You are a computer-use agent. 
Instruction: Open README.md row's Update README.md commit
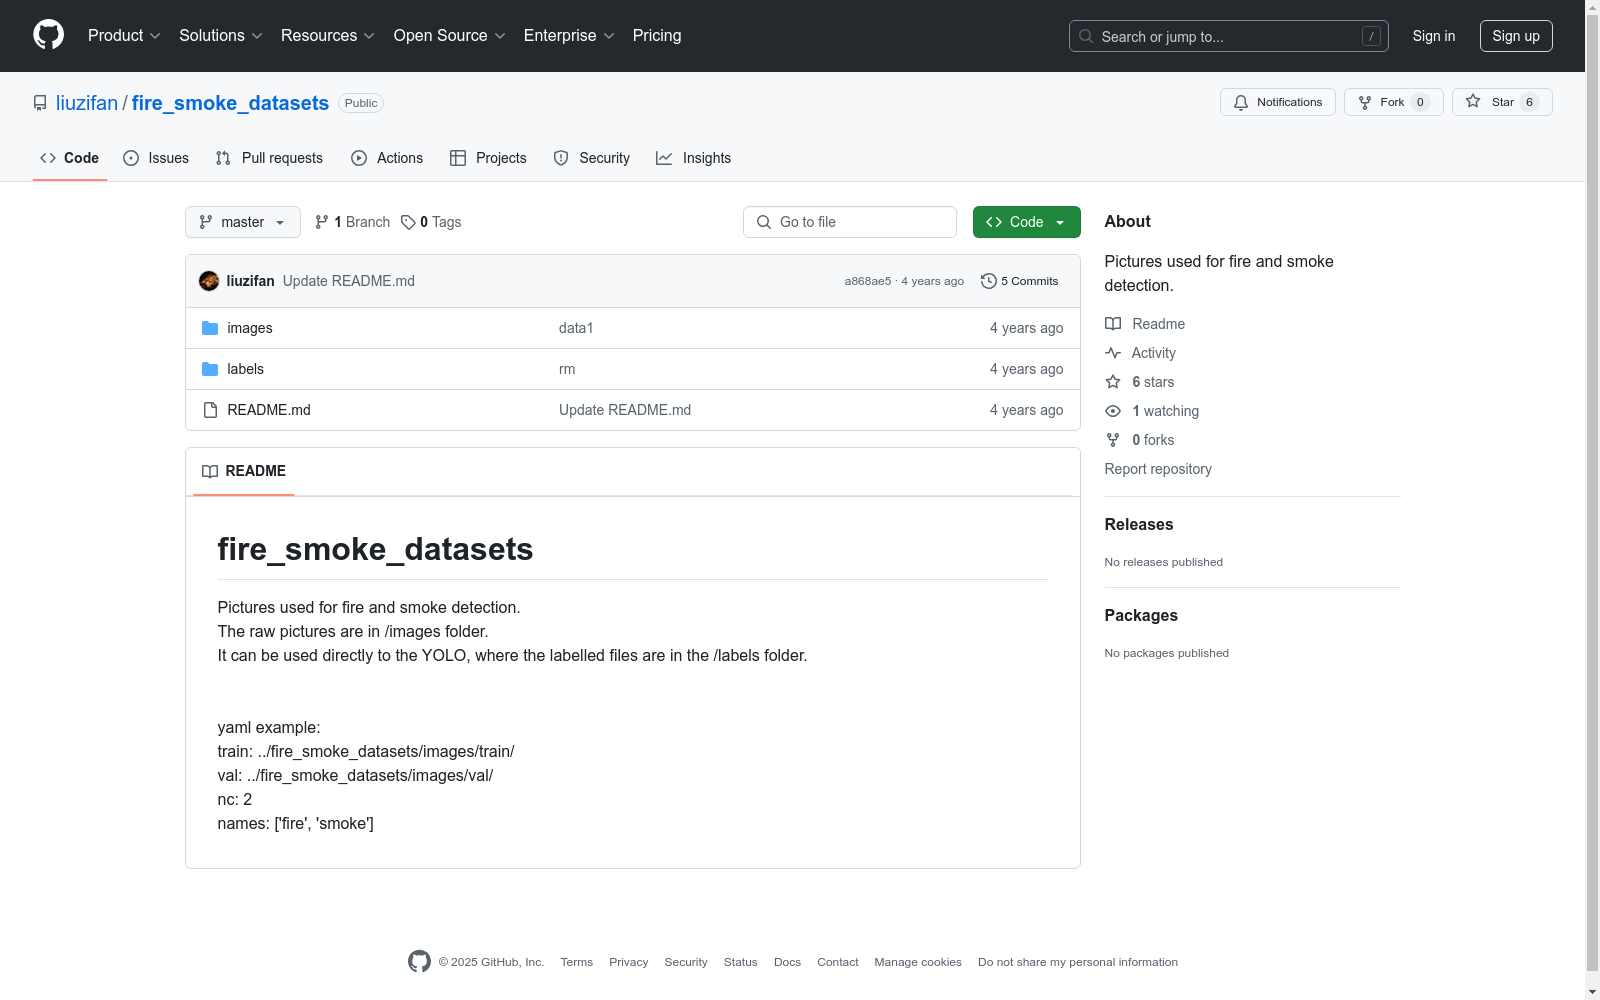coord(625,410)
